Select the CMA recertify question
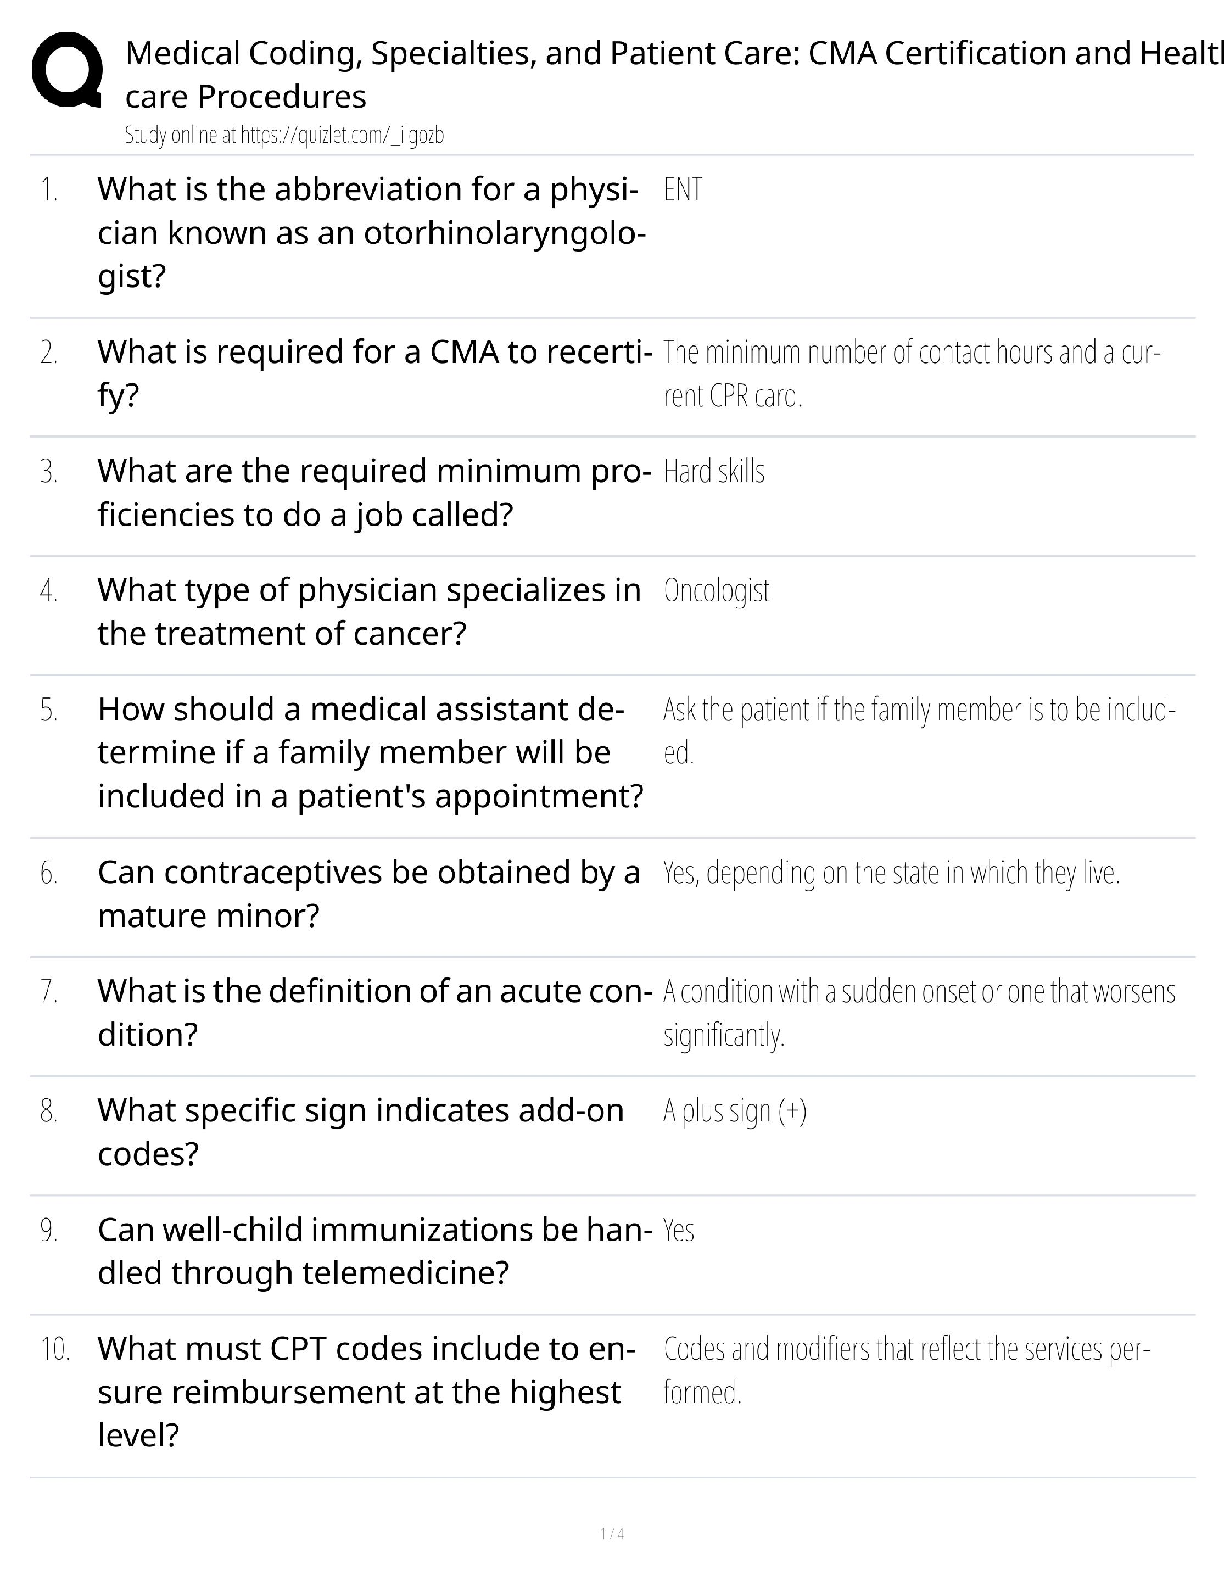1224x1584 pixels. coord(374,373)
